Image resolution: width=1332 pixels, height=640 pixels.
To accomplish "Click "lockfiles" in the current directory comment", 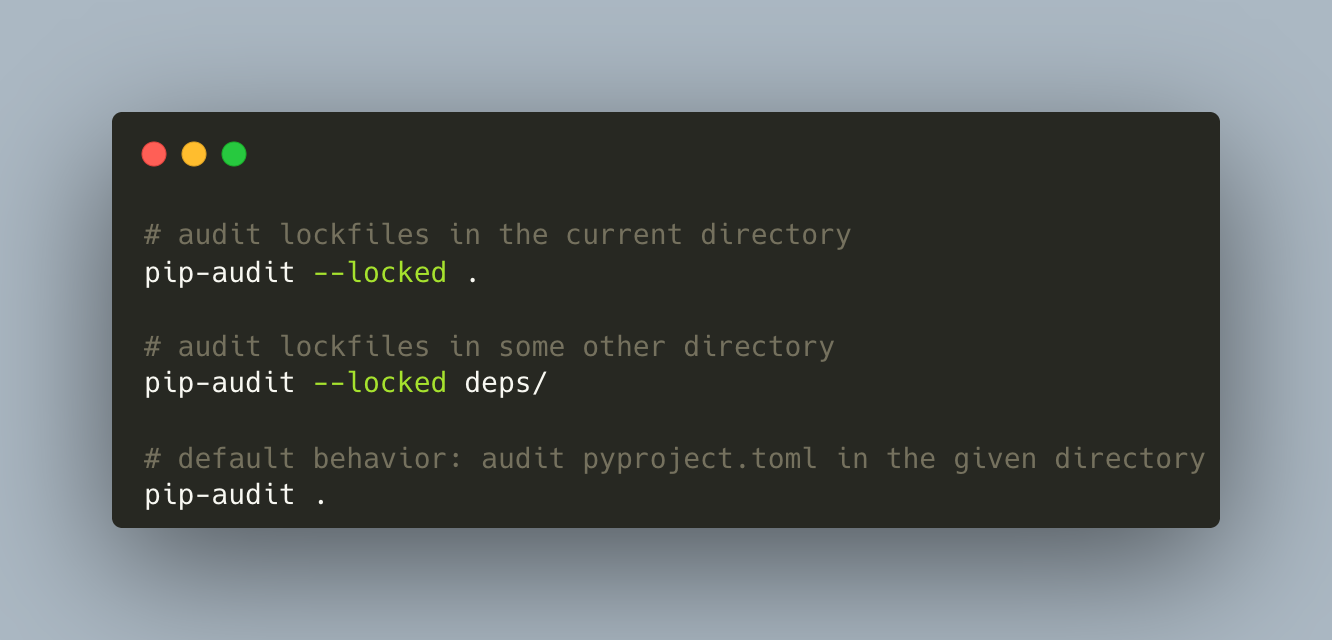I will tap(355, 235).
